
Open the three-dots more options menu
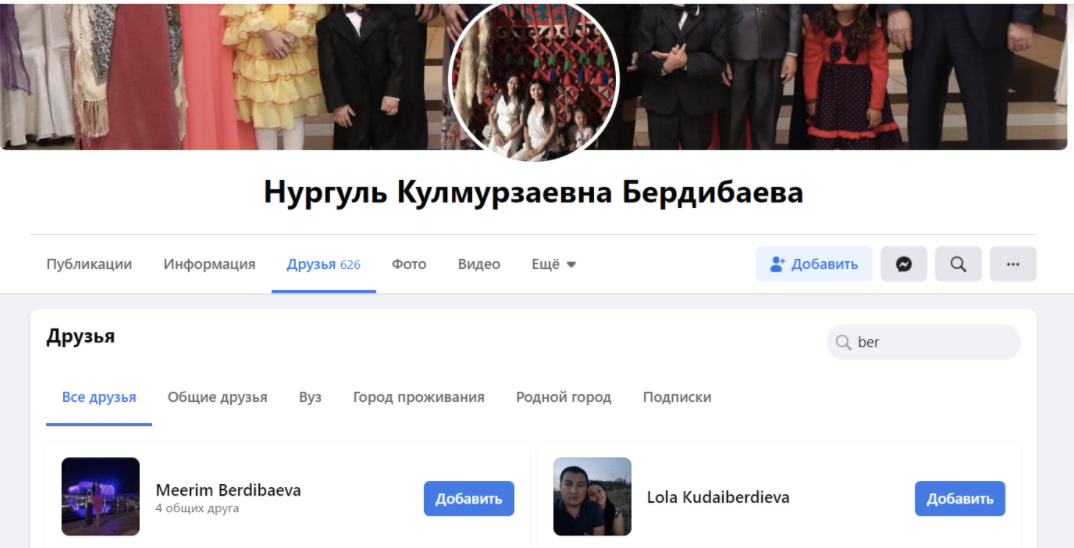click(x=1012, y=264)
